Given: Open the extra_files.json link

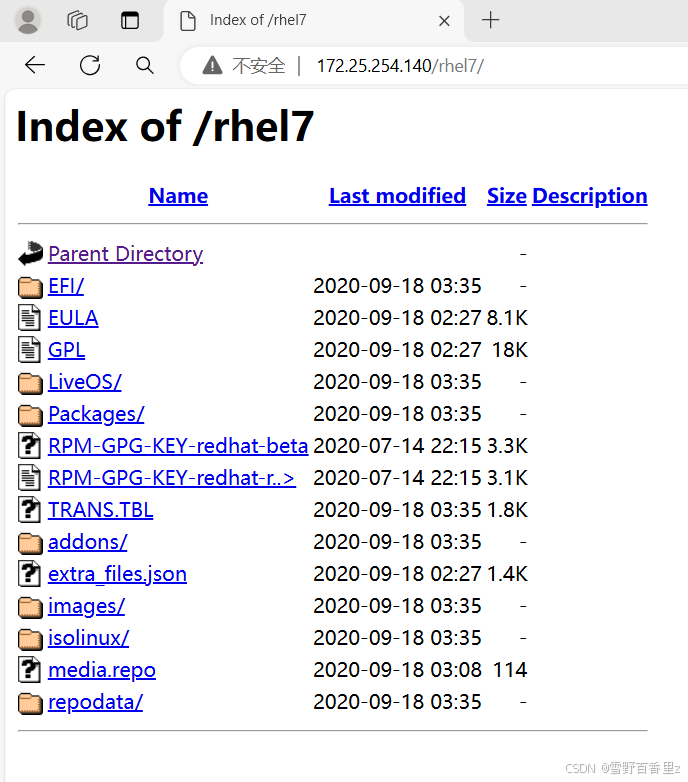Looking at the screenshot, I should tap(118, 575).
